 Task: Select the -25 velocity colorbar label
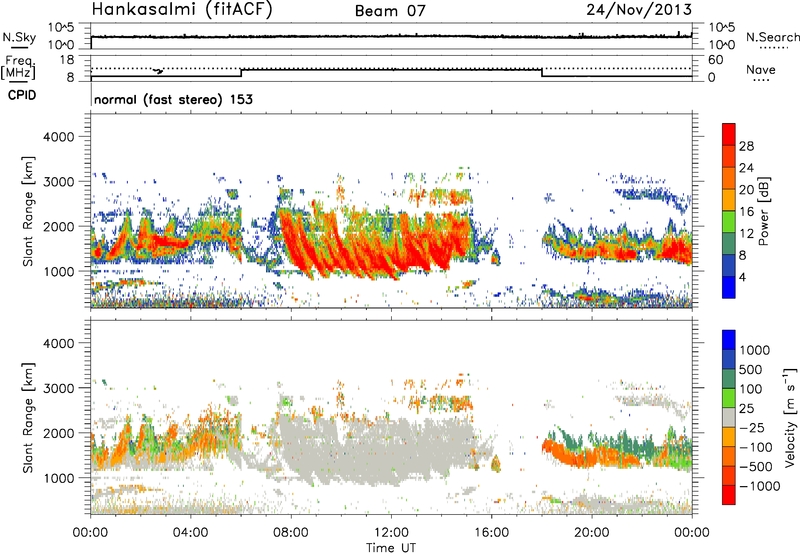[753, 428]
